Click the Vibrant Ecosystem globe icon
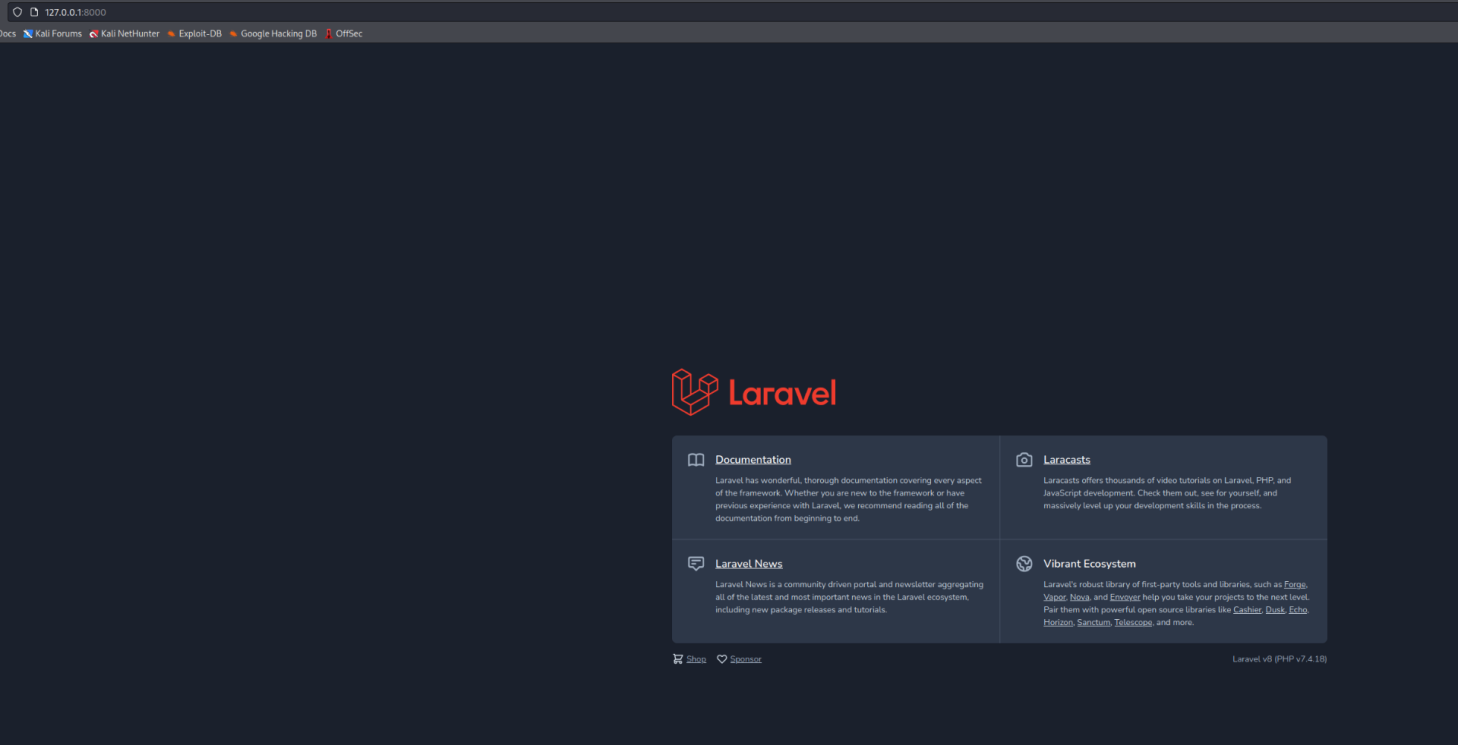 (x=1024, y=564)
